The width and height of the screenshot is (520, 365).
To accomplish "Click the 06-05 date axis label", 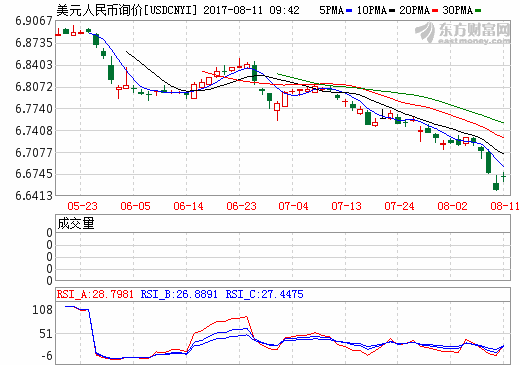I will 135,206.
